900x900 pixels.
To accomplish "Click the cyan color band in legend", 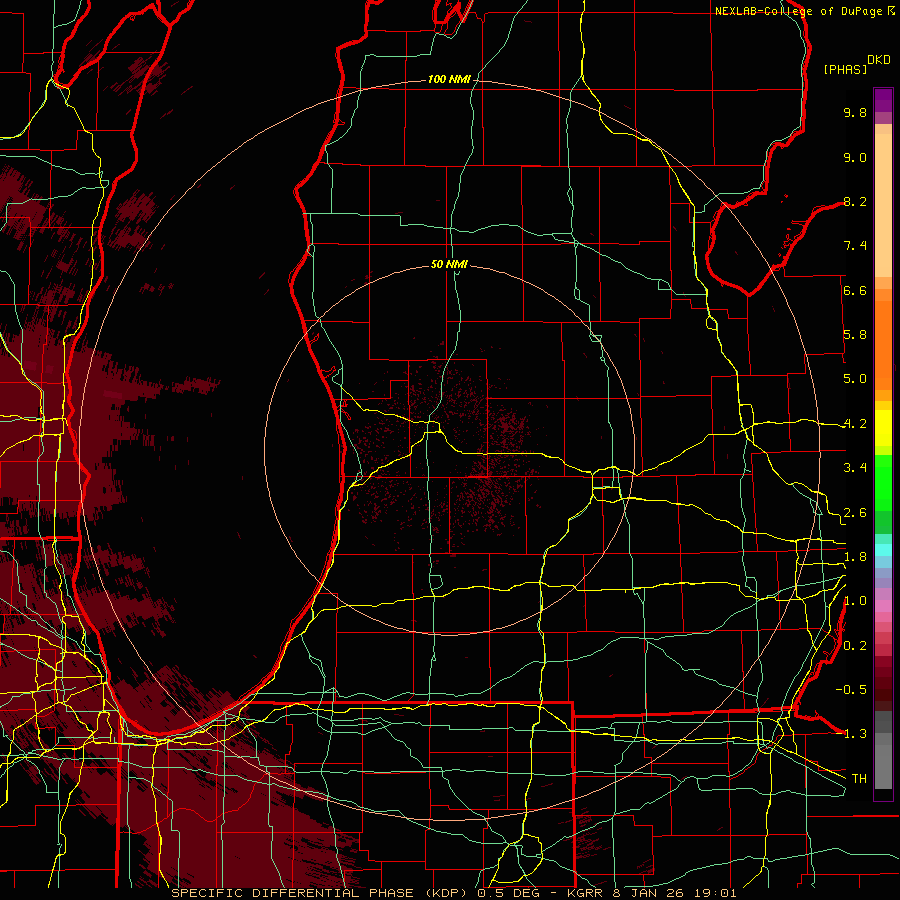I will click(883, 550).
